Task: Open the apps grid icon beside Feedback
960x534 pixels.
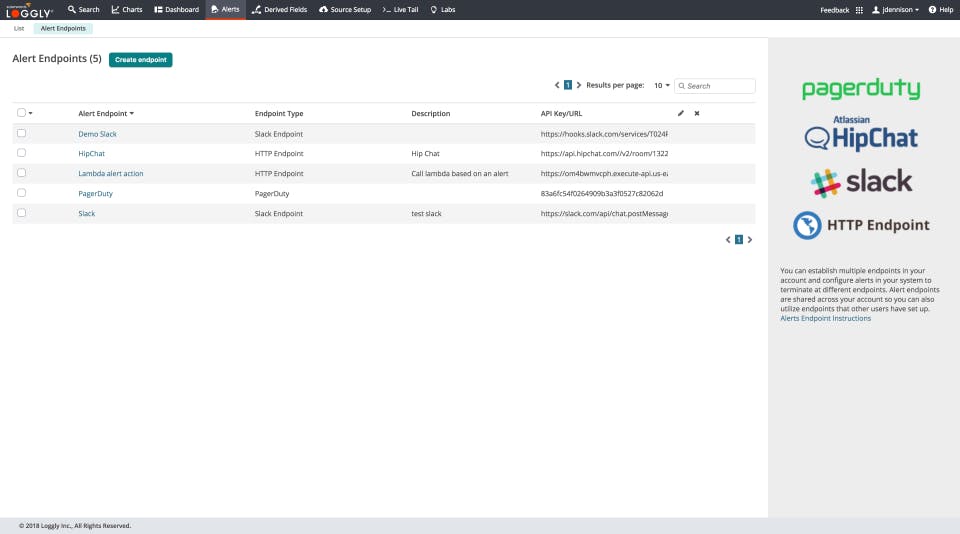Action: click(x=859, y=10)
